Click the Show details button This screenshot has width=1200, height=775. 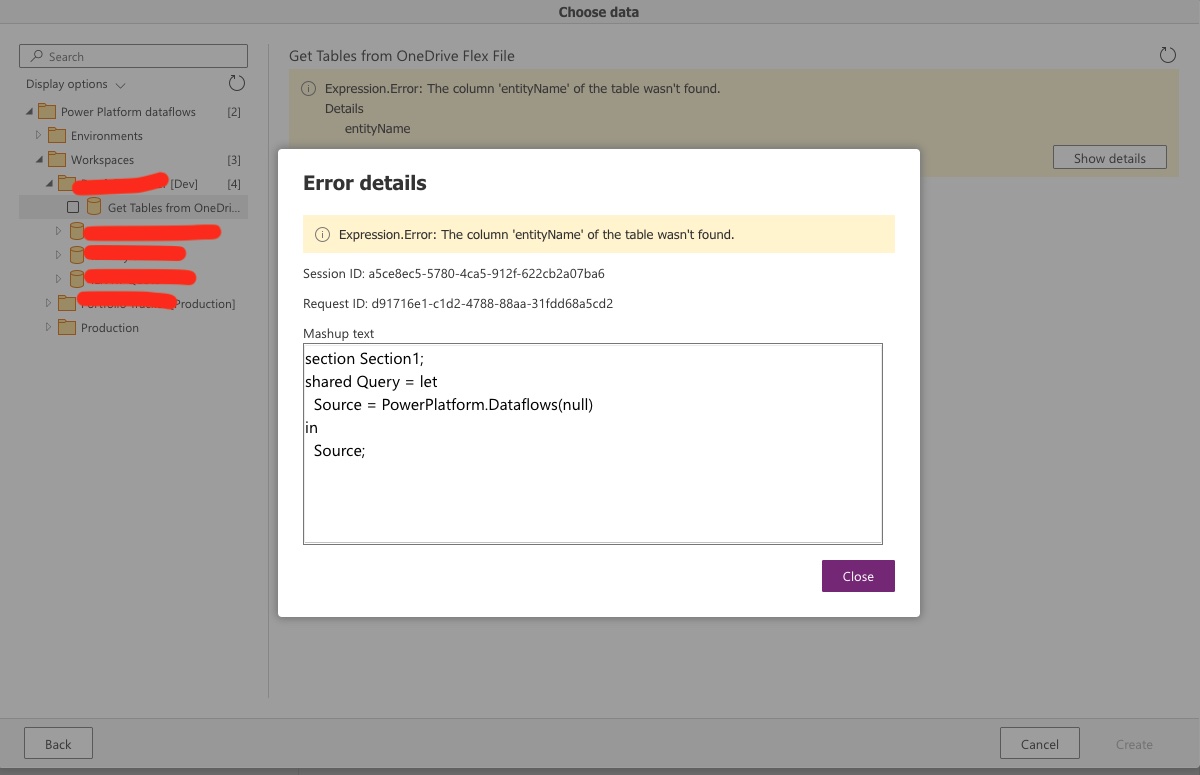click(x=1110, y=158)
